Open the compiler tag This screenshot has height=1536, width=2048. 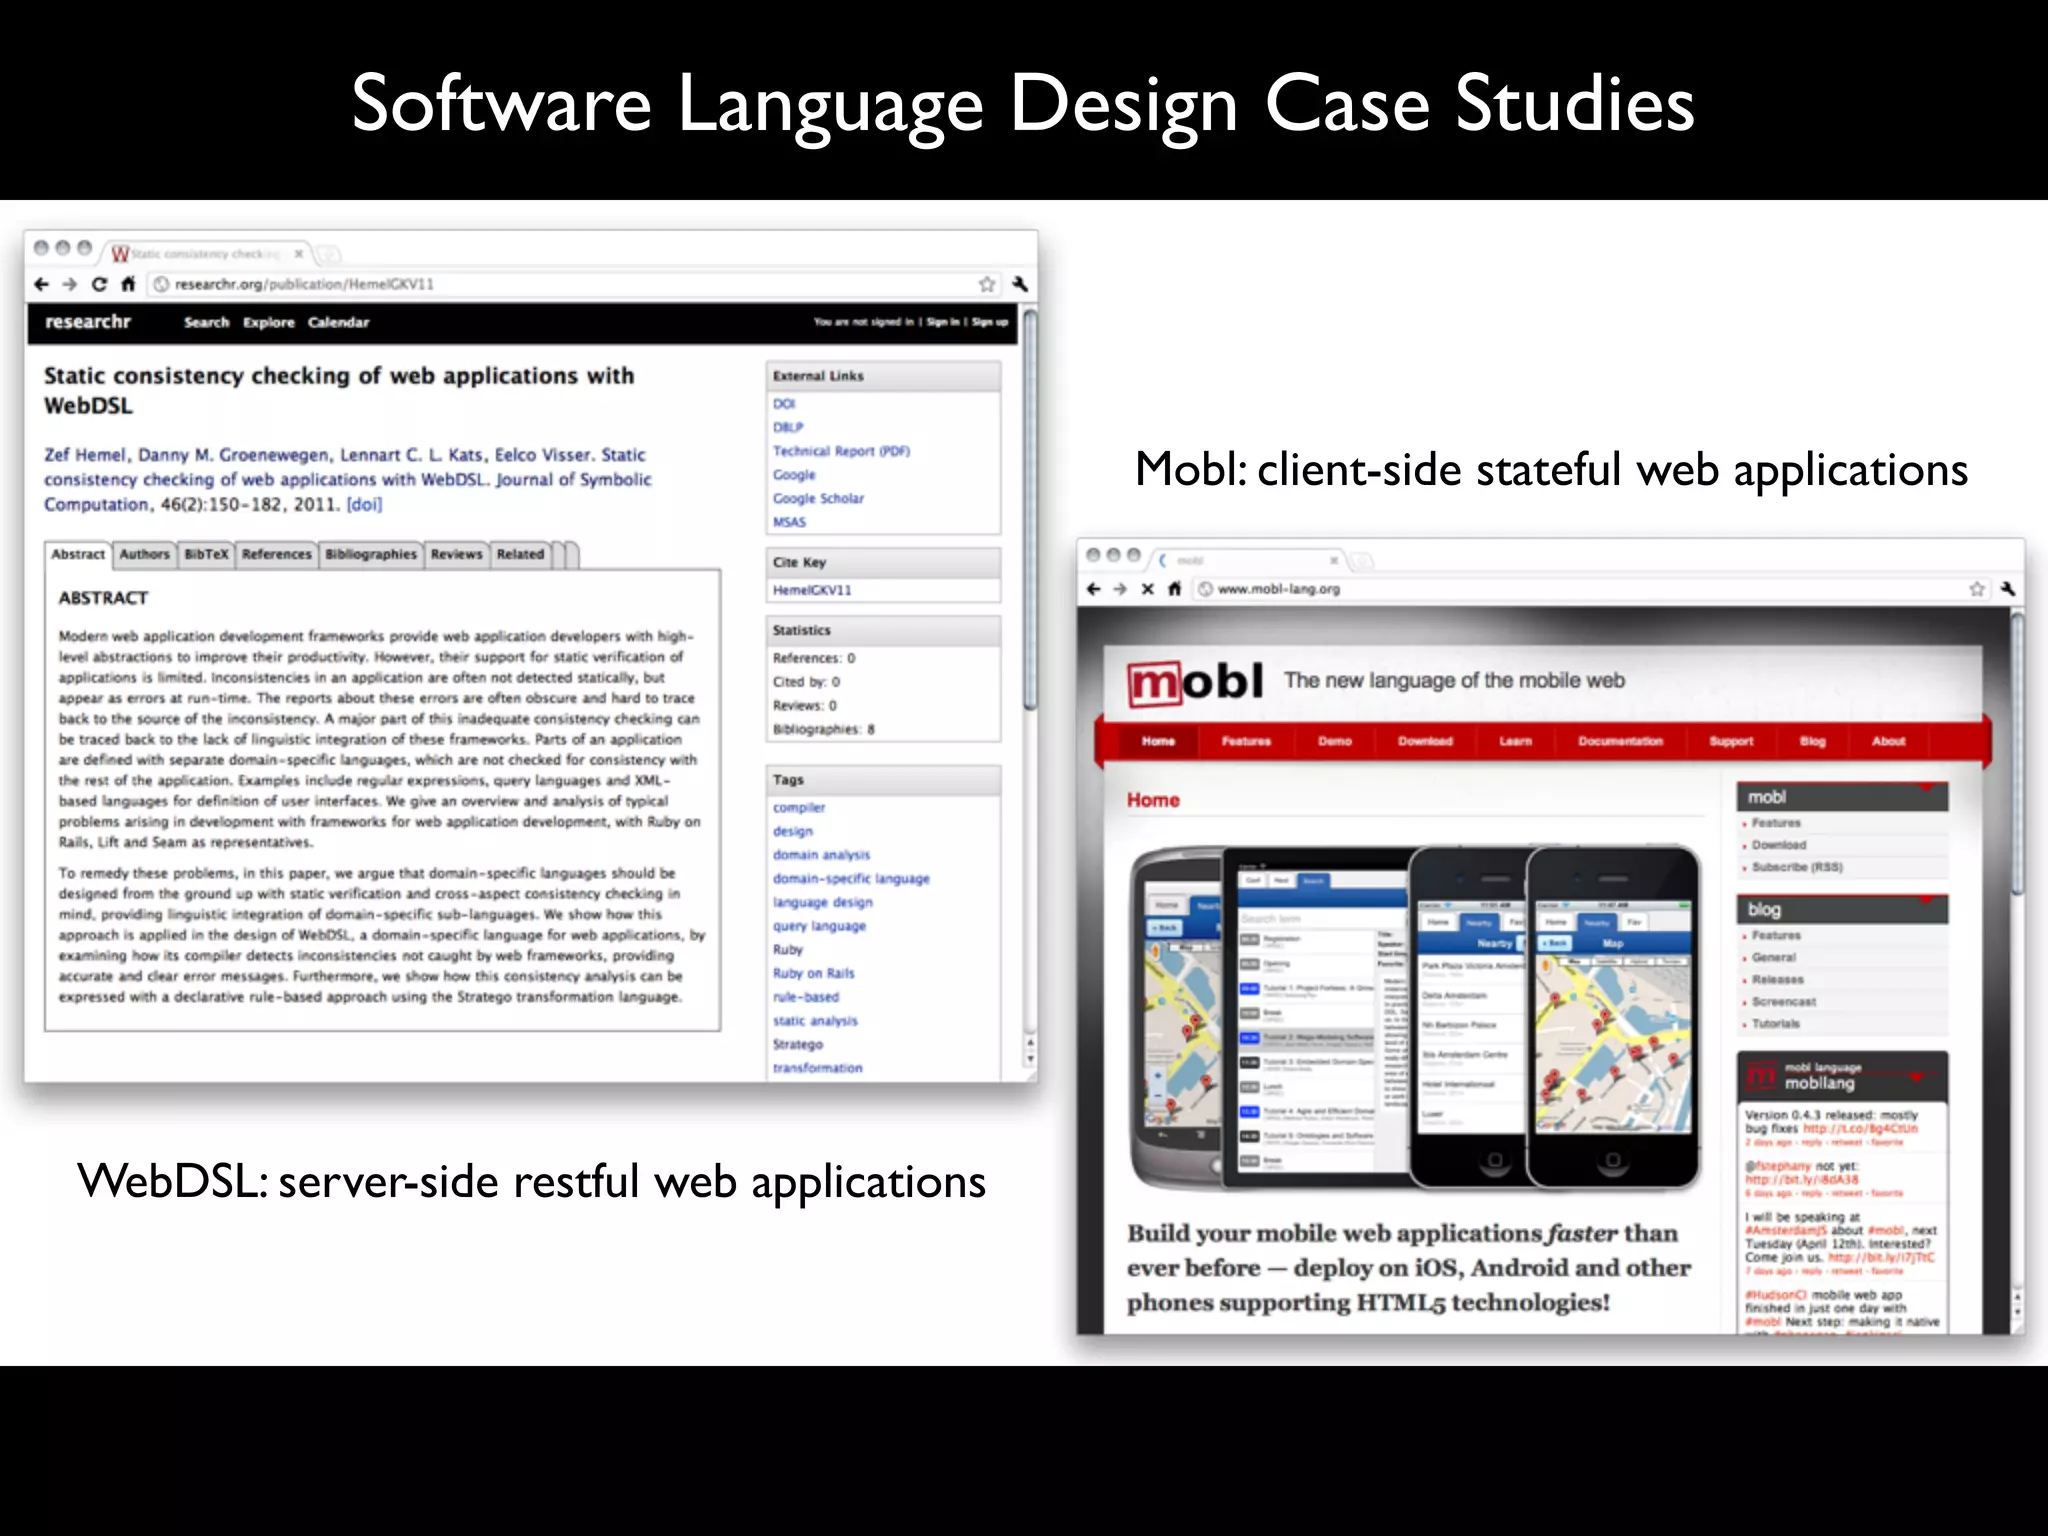click(x=799, y=807)
